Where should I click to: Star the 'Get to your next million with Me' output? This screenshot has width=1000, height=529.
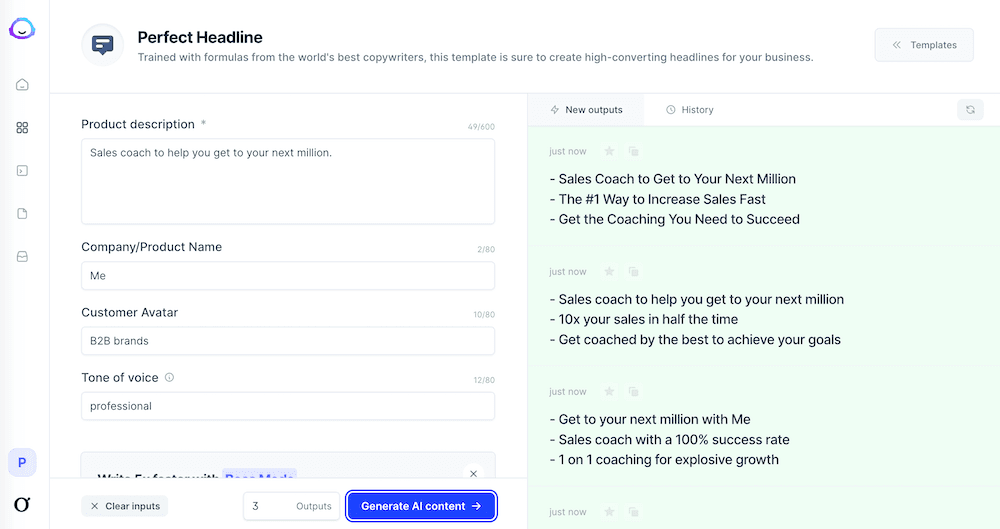(x=609, y=392)
